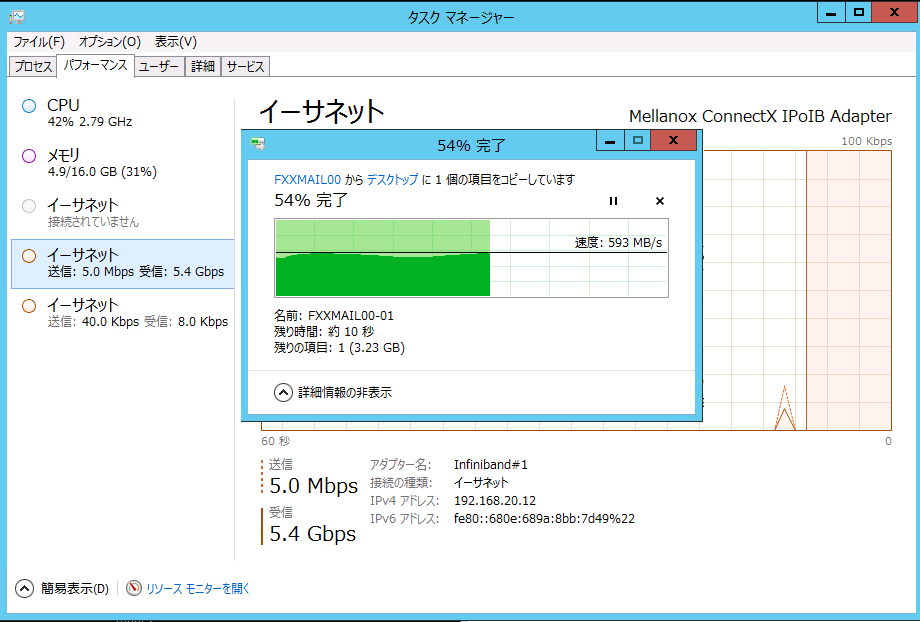This screenshot has width=920, height=622.
Task: Click the gray disconnected Ethernet circle icon
Action: click(29, 206)
